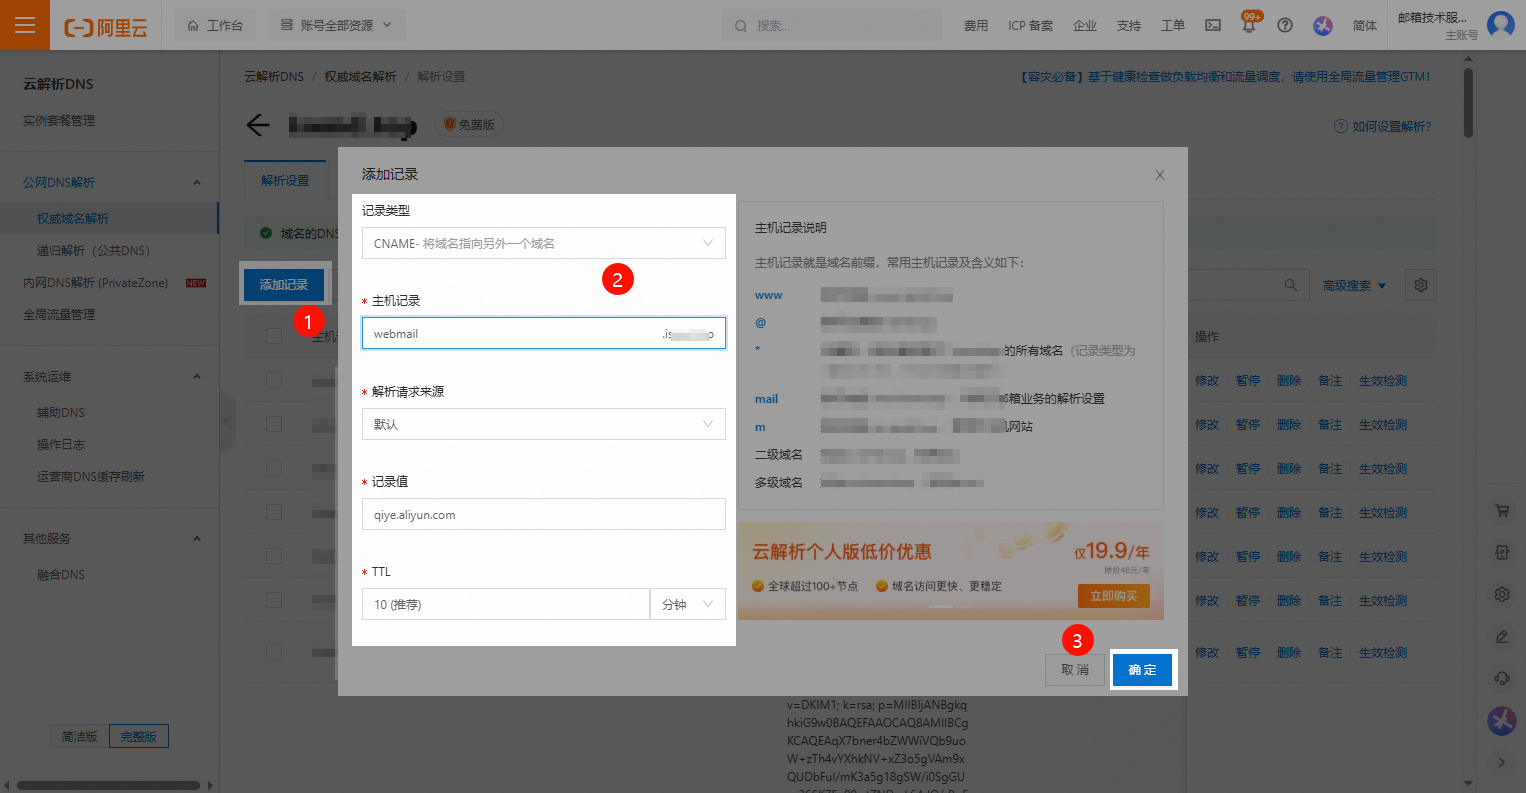1526x793 pixels.
Task: Click the 记录值 input field
Action: [543, 515]
